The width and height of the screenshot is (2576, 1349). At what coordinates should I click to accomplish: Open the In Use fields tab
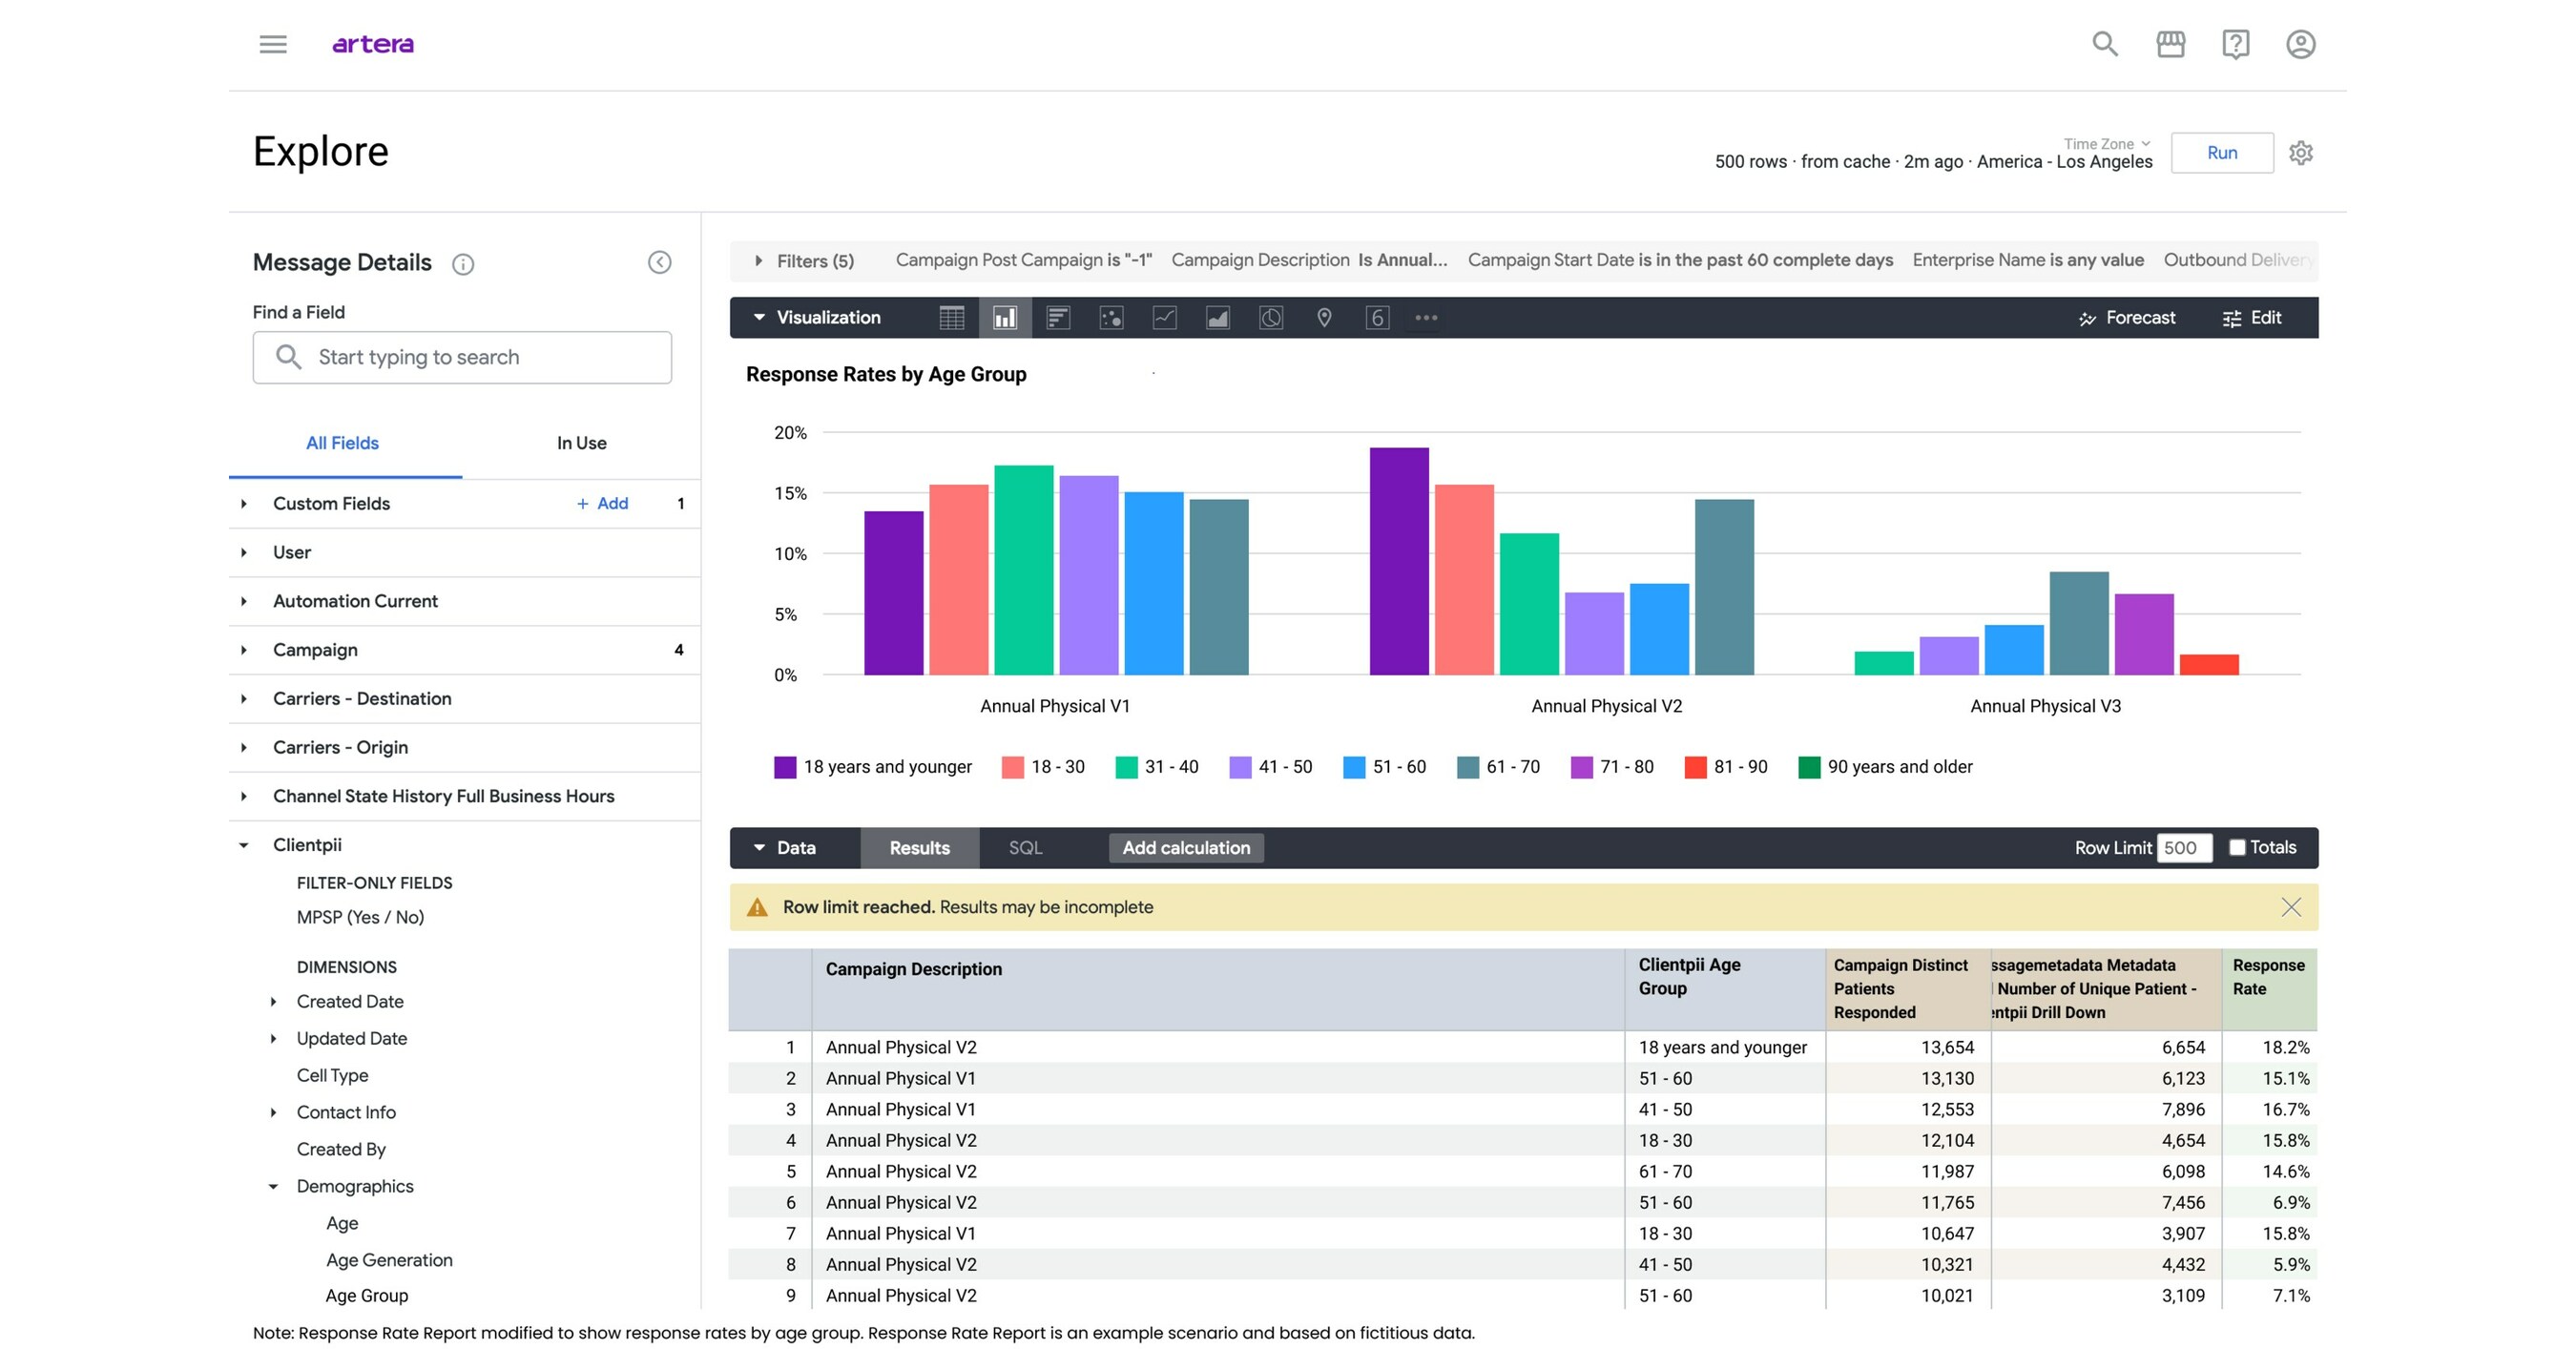580,443
